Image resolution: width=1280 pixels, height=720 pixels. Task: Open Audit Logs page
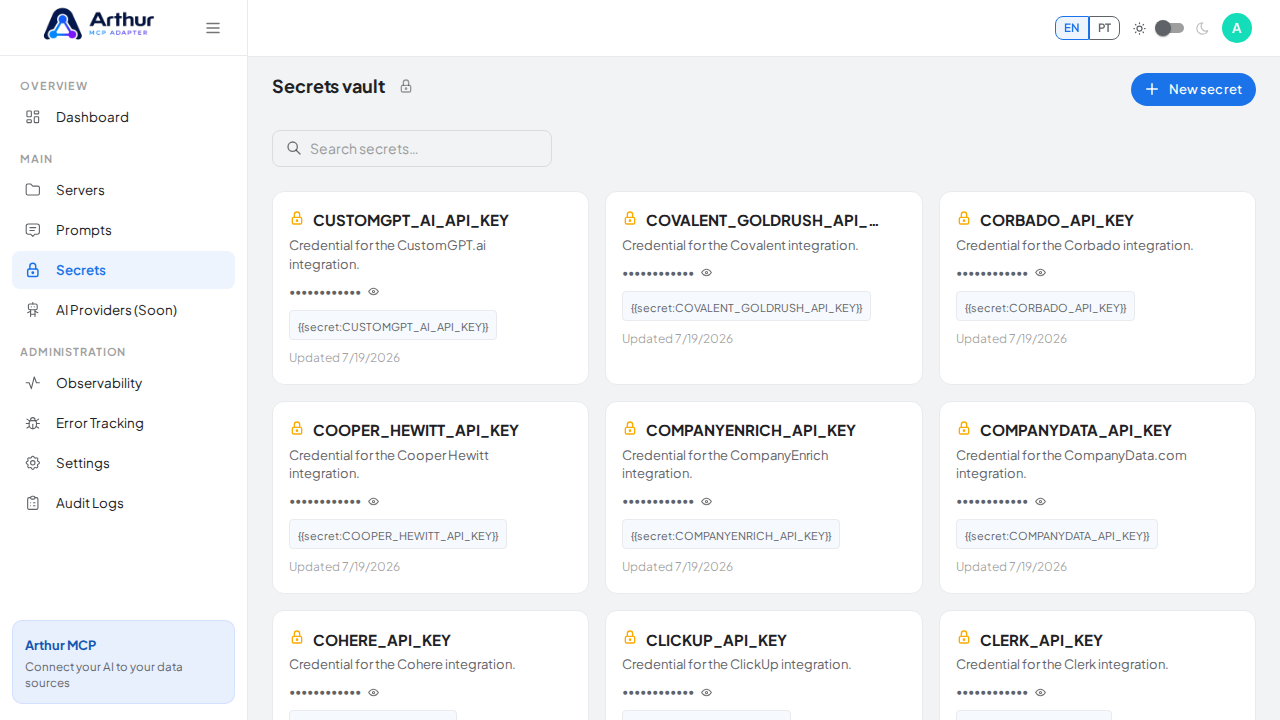[123, 503]
